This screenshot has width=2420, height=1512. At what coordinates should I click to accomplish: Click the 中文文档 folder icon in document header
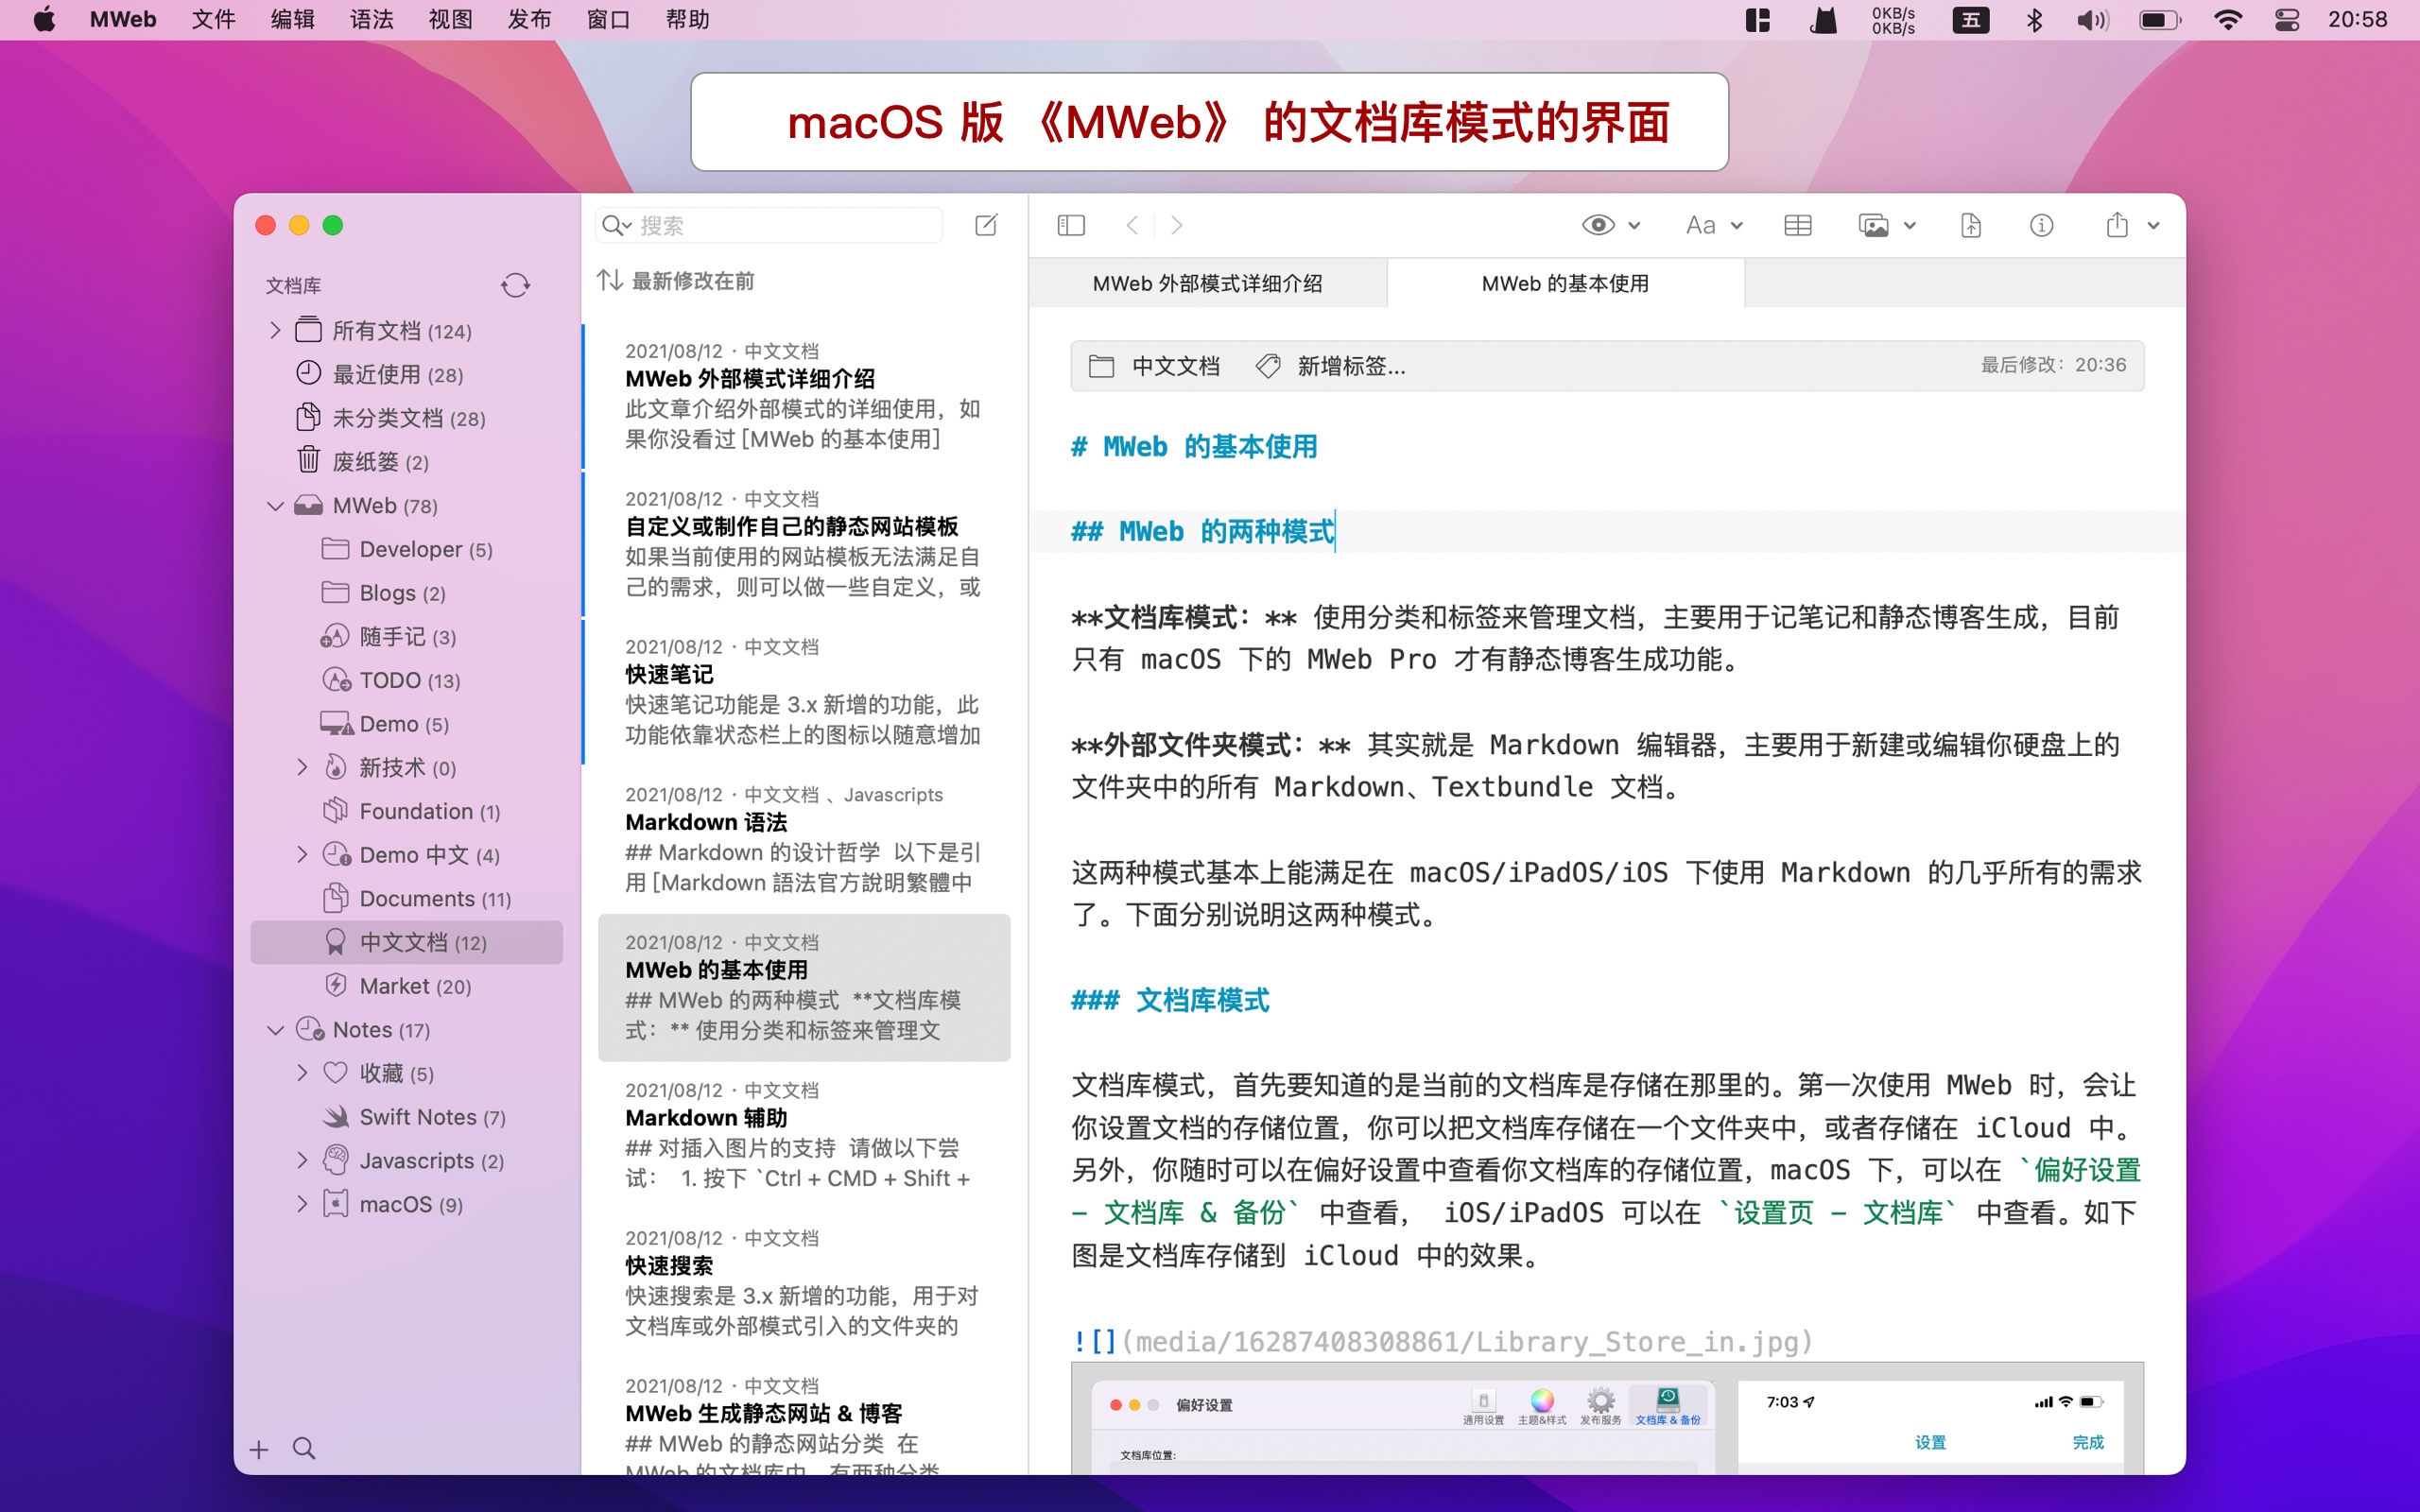click(x=1101, y=366)
